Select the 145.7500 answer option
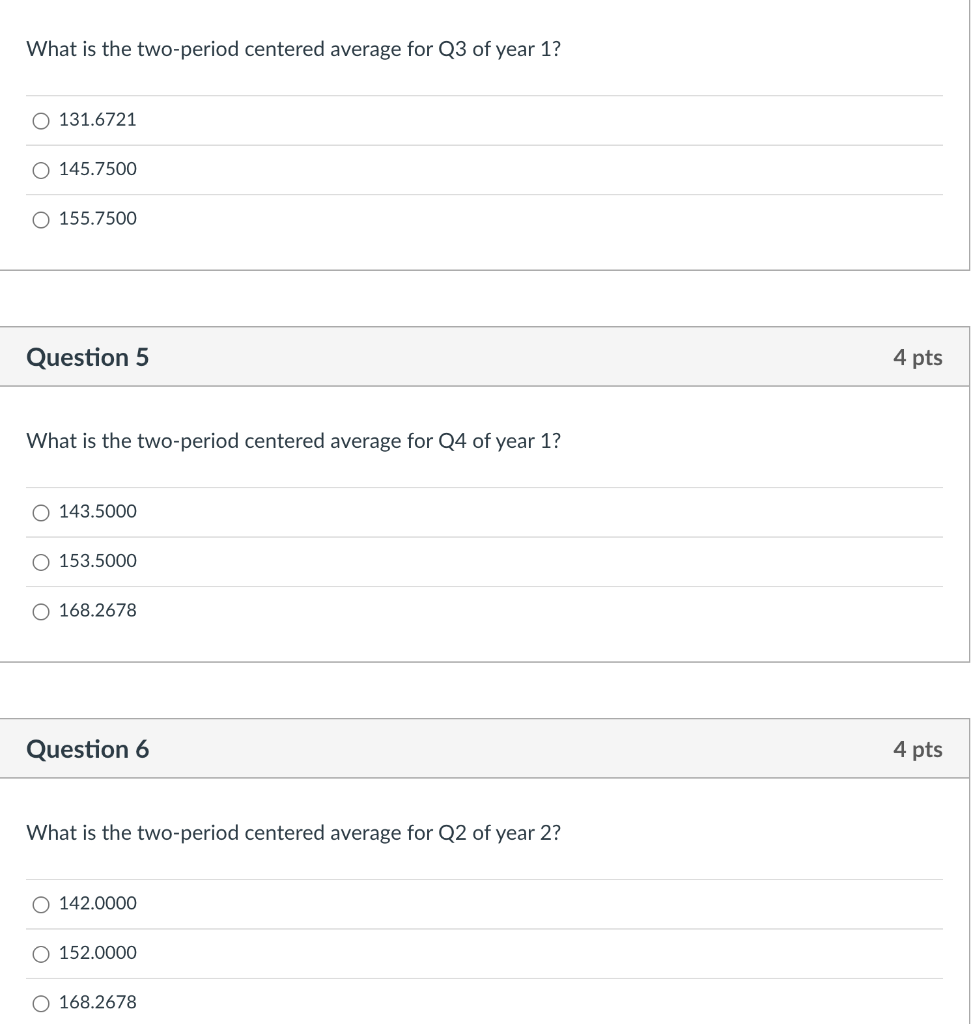This screenshot has width=971, height=1024. click(x=40, y=169)
